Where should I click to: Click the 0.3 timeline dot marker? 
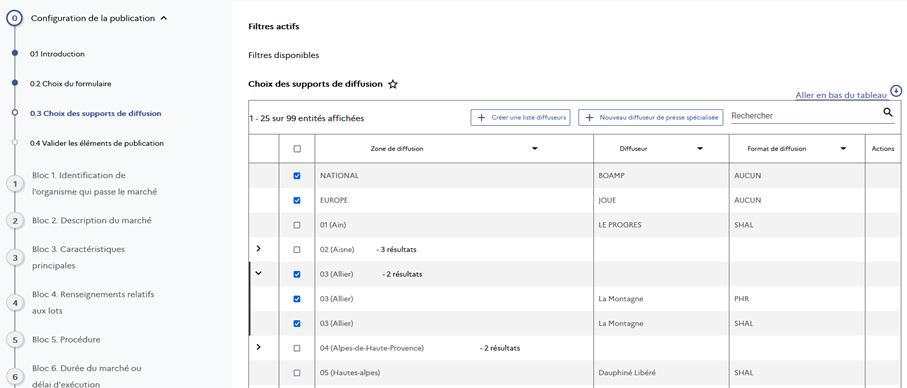point(14,113)
